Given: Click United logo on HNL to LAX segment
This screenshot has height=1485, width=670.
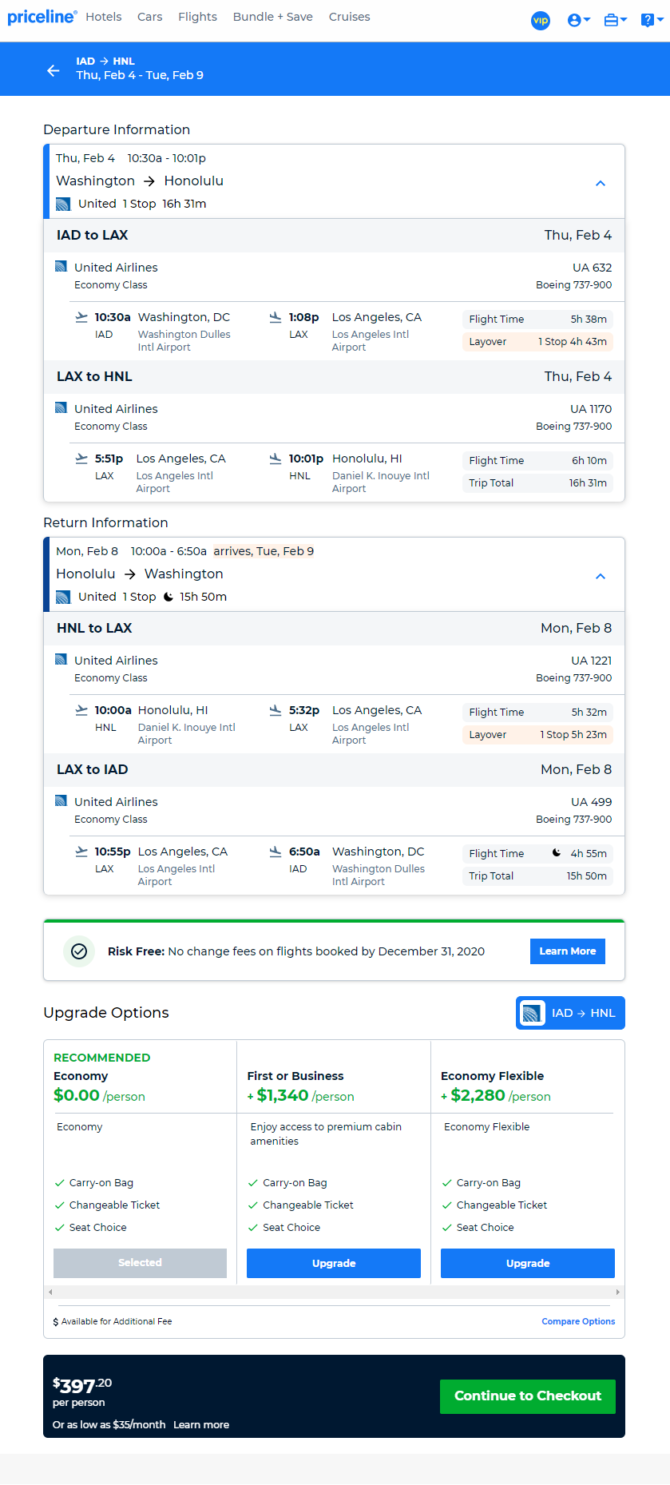Looking at the screenshot, I should point(61,660).
